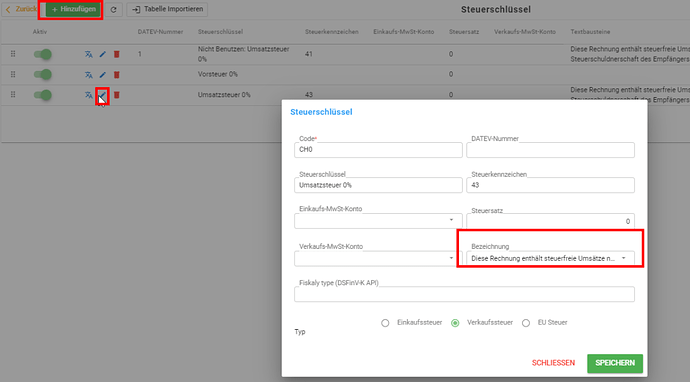Edit the Nicht Benutzen row with the pencil icon
Viewport: 690px width, 382px height.
point(103,54)
